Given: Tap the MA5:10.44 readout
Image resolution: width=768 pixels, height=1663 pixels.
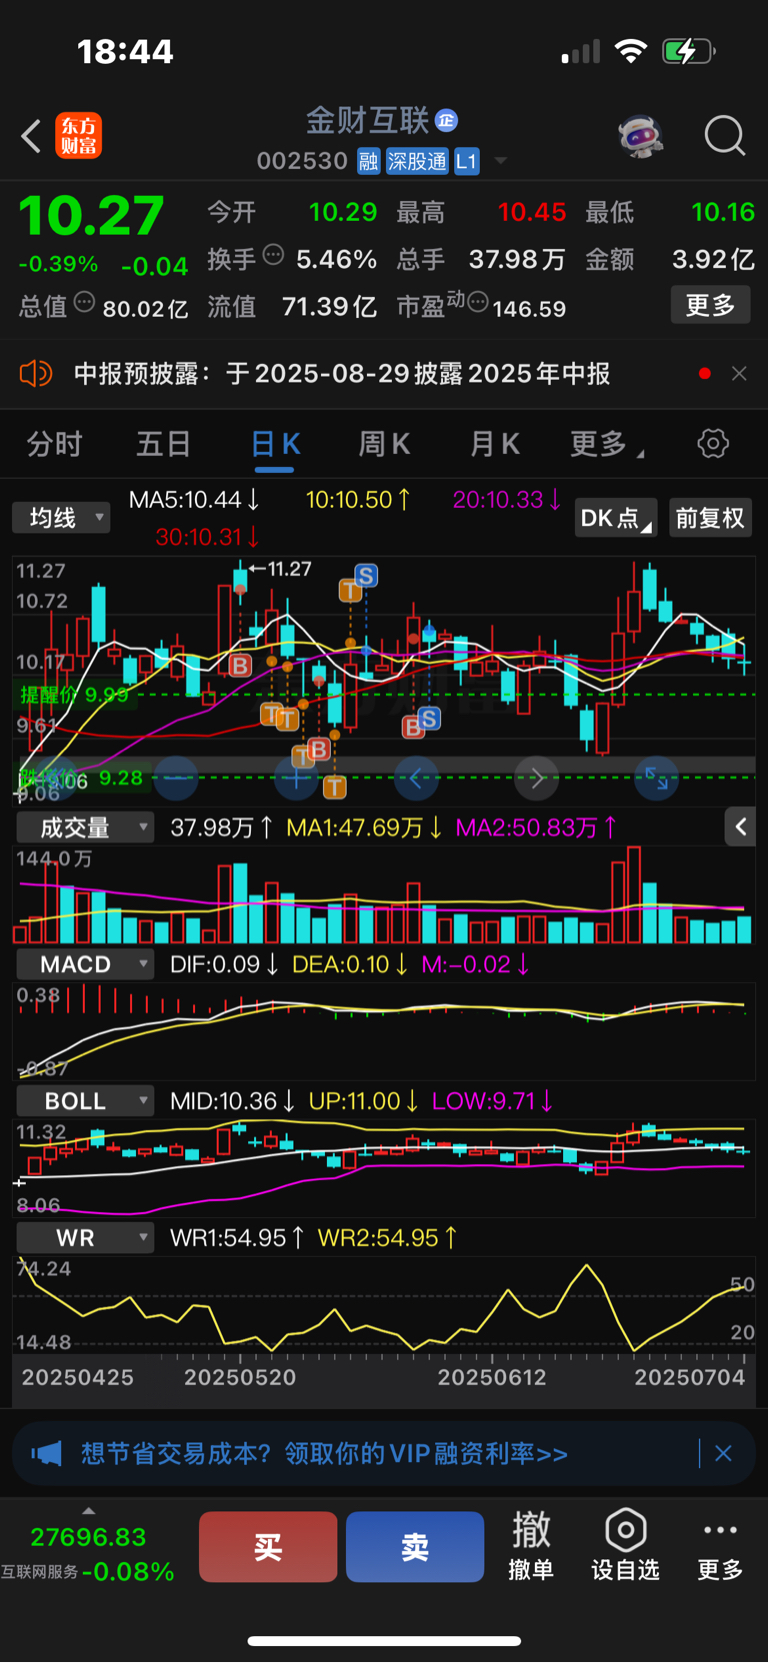Looking at the screenshot, I should [x=195, y=499].
